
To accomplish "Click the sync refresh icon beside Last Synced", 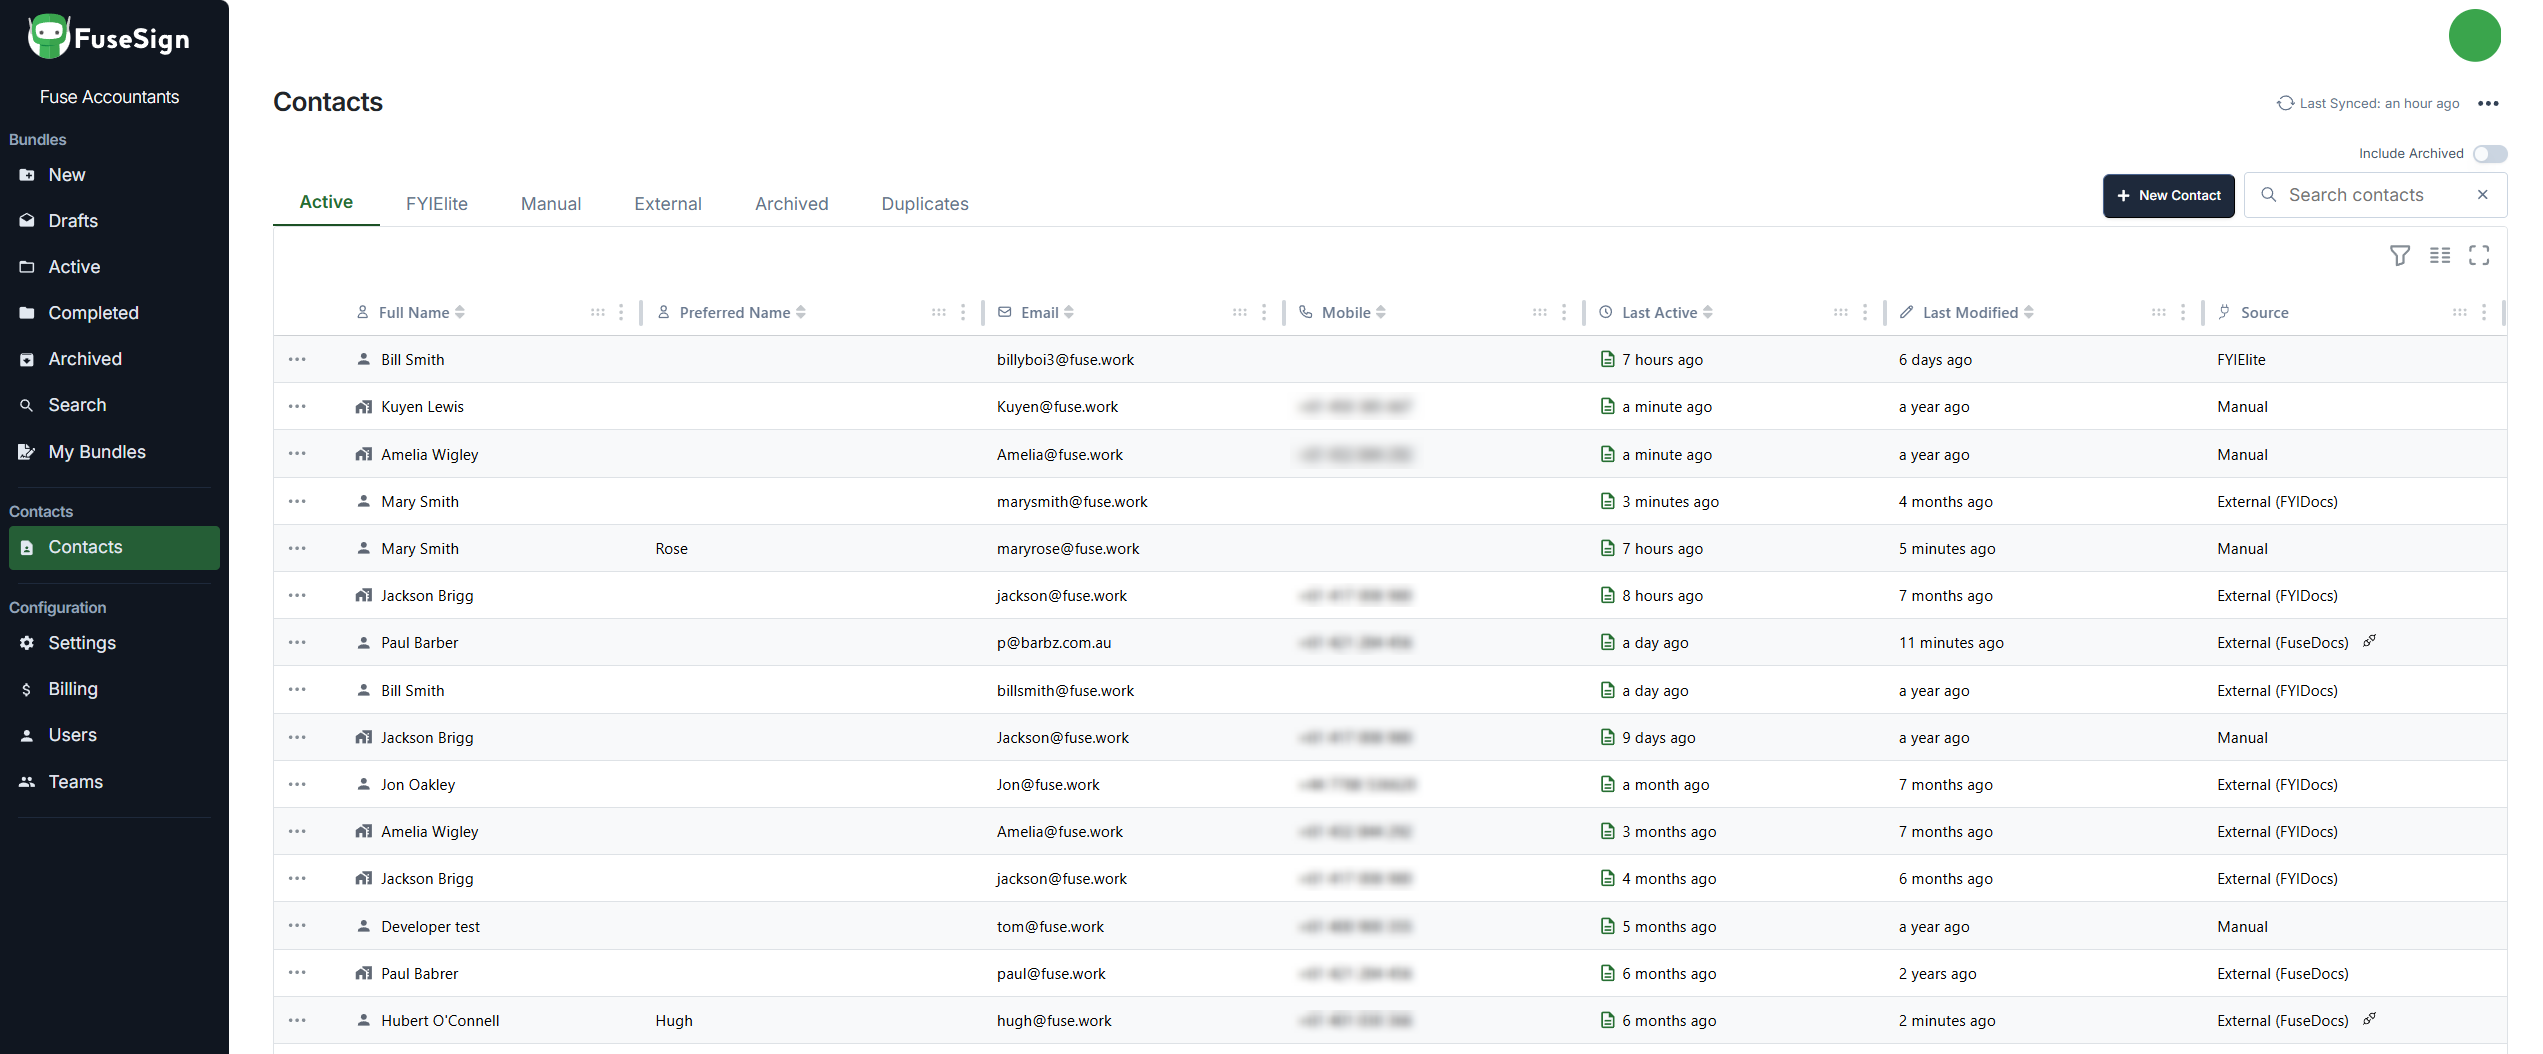I will (x=2285, y=103).
